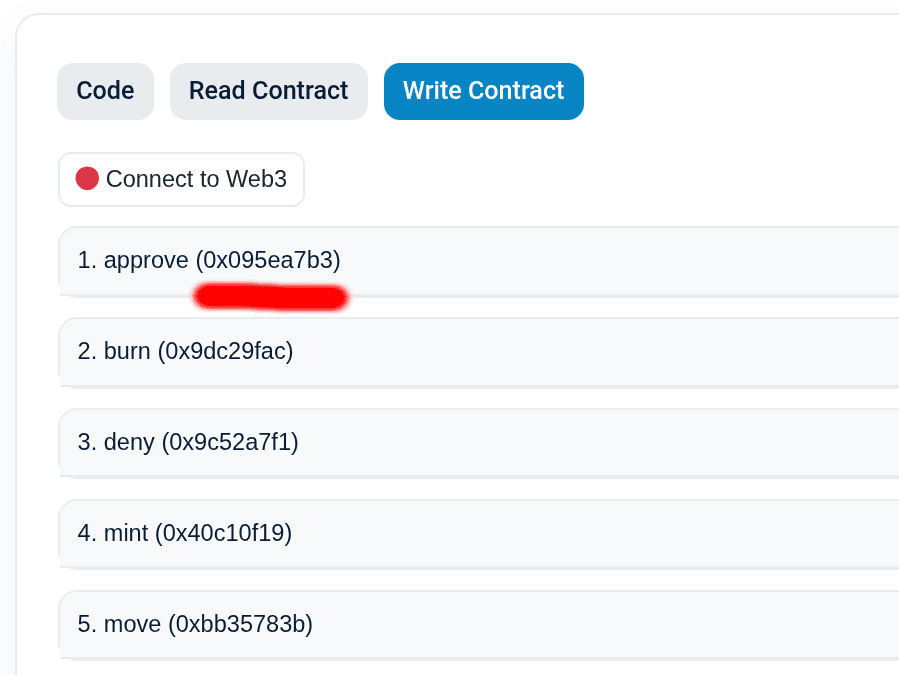
Task: Click the red Web3 connection status dot
Action: tap(87, 178)
